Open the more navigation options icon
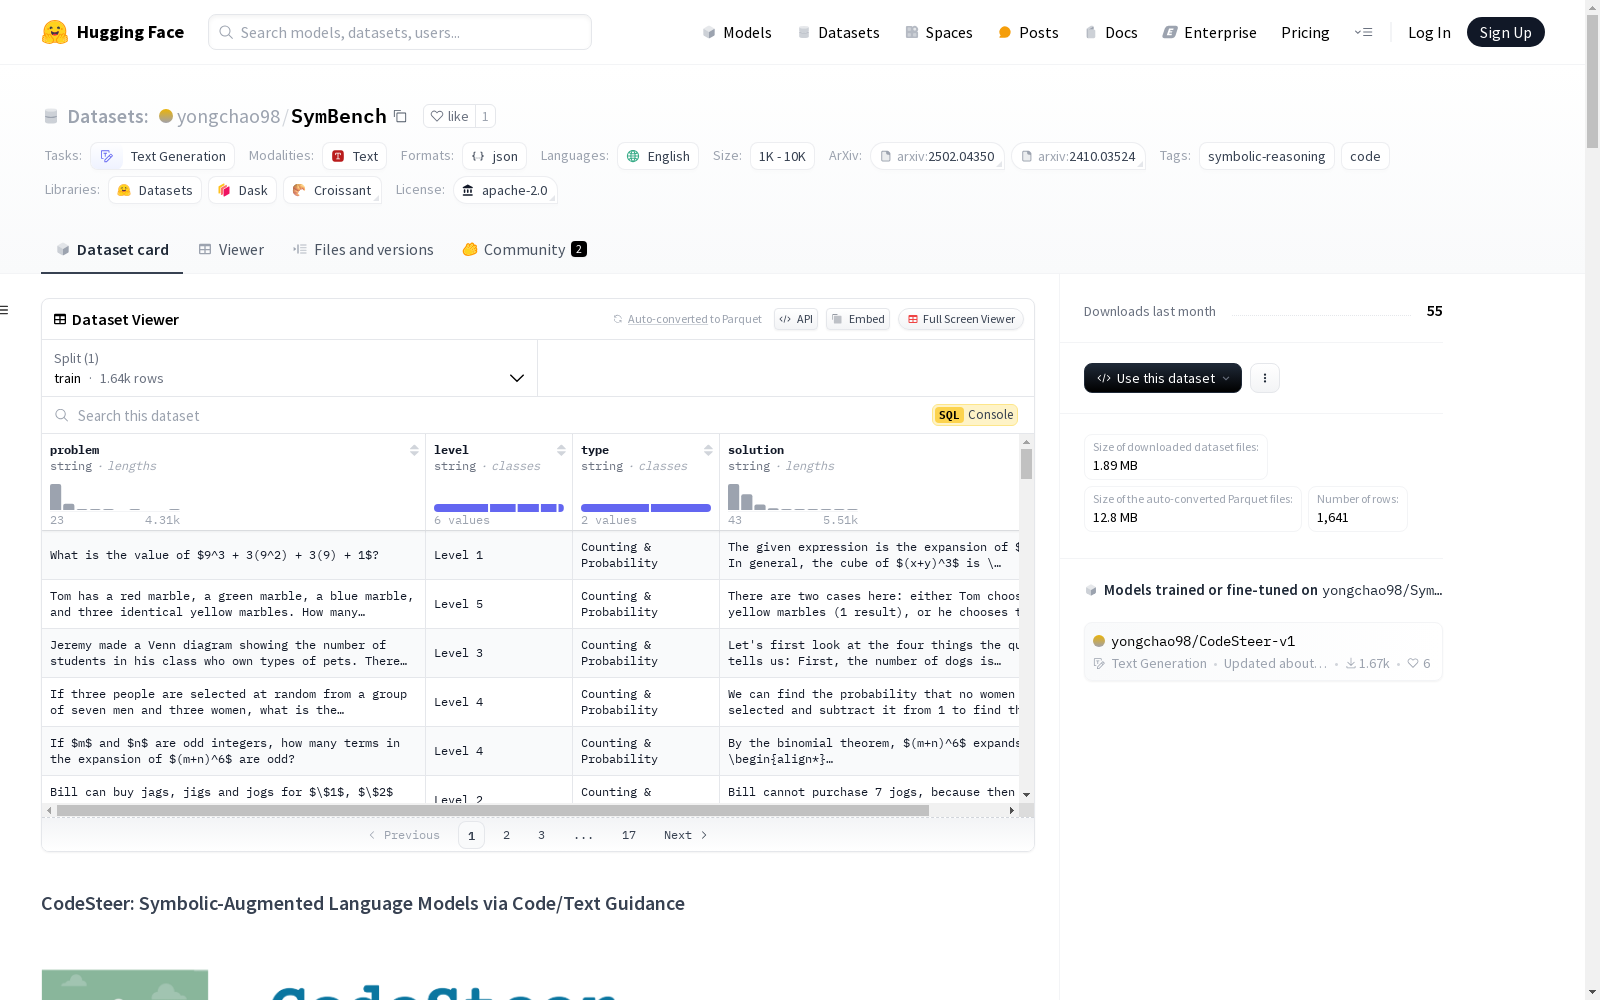1600x1000 pixels. click(x=1363, y=32)
